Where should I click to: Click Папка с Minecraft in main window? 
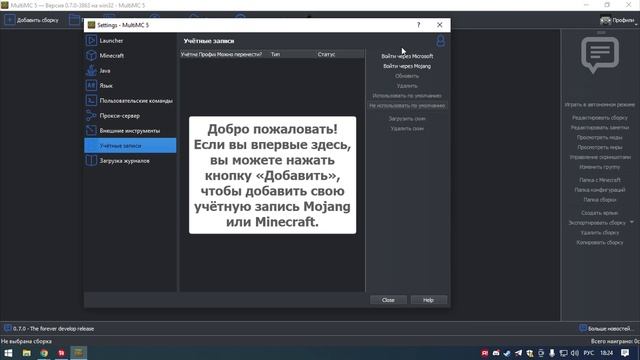pos(600,180)
